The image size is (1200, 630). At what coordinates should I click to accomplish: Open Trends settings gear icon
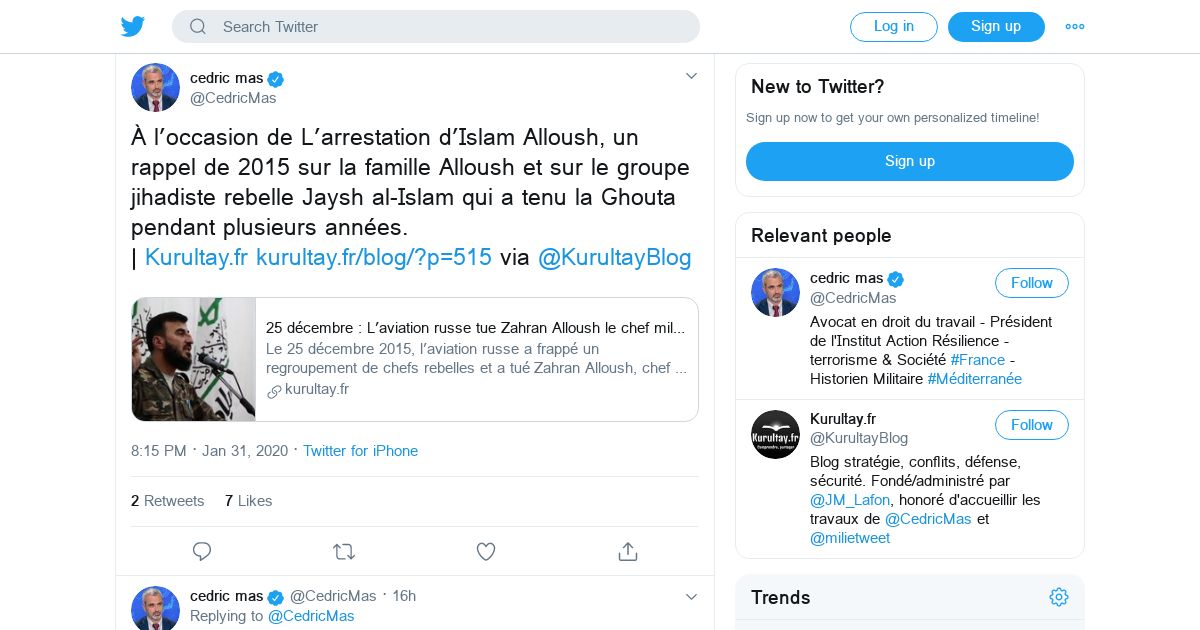tap(1059, 597)
